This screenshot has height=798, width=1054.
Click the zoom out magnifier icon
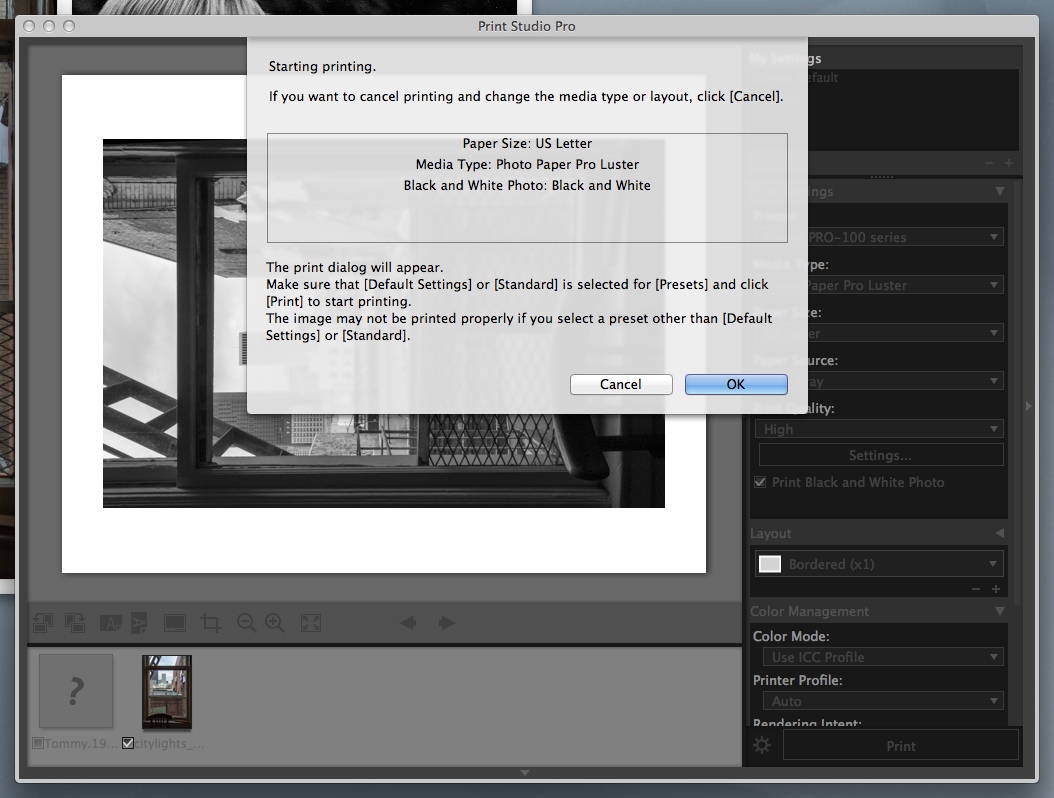tap(246, 623)
